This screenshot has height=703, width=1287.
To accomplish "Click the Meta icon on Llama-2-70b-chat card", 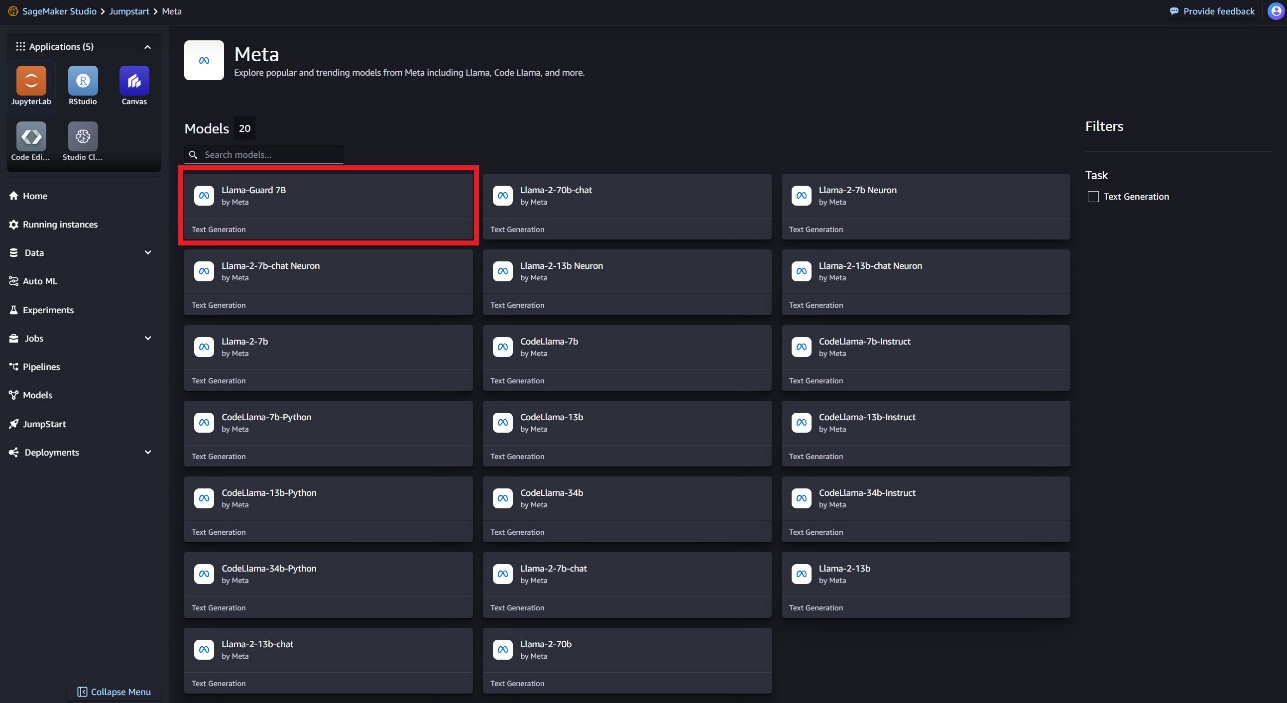I will [503, 196].
